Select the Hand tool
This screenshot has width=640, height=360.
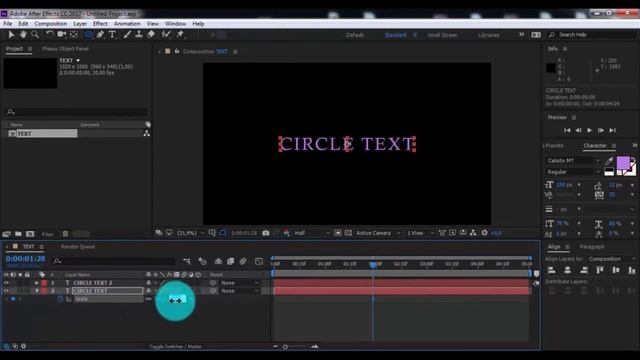coord(23,35)
